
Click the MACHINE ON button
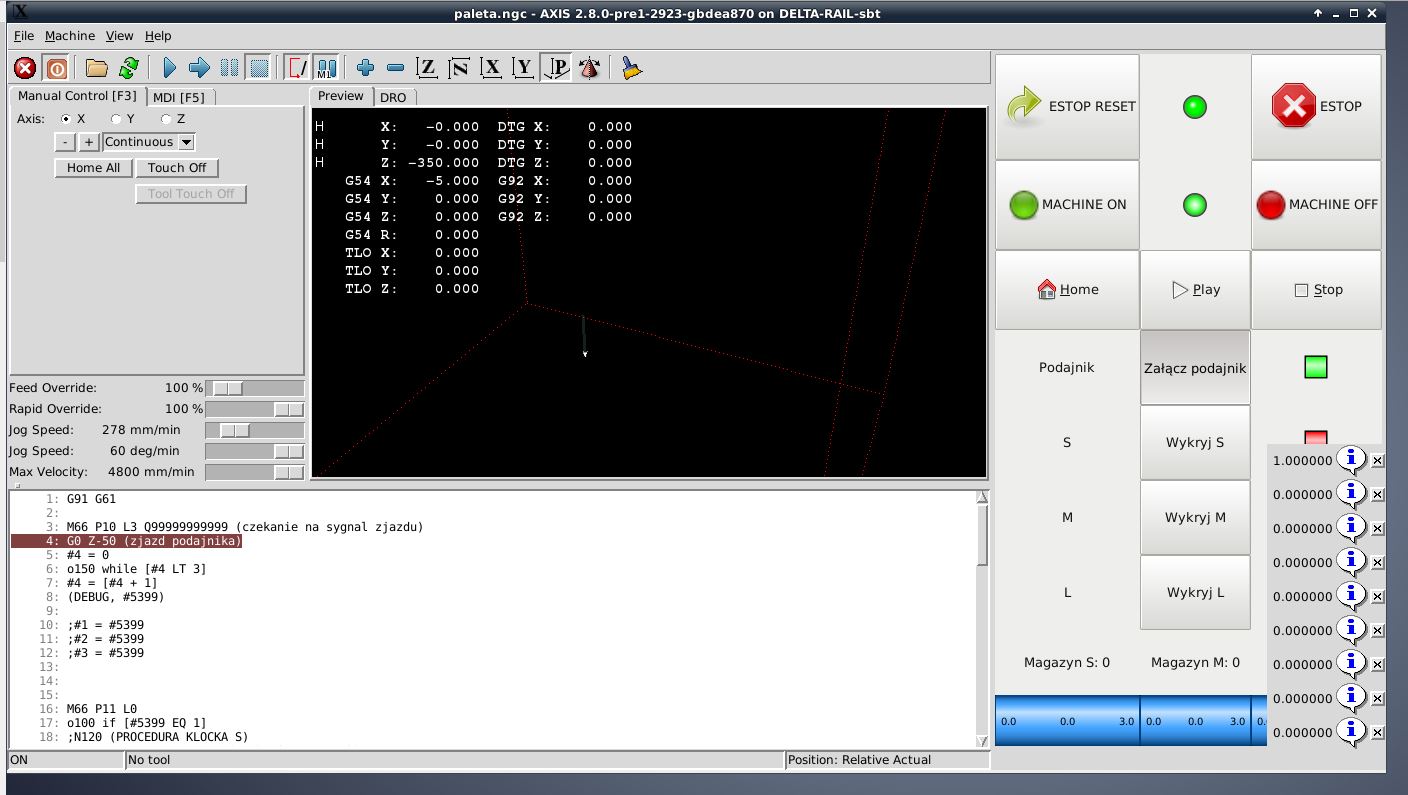coord(1067,205)
